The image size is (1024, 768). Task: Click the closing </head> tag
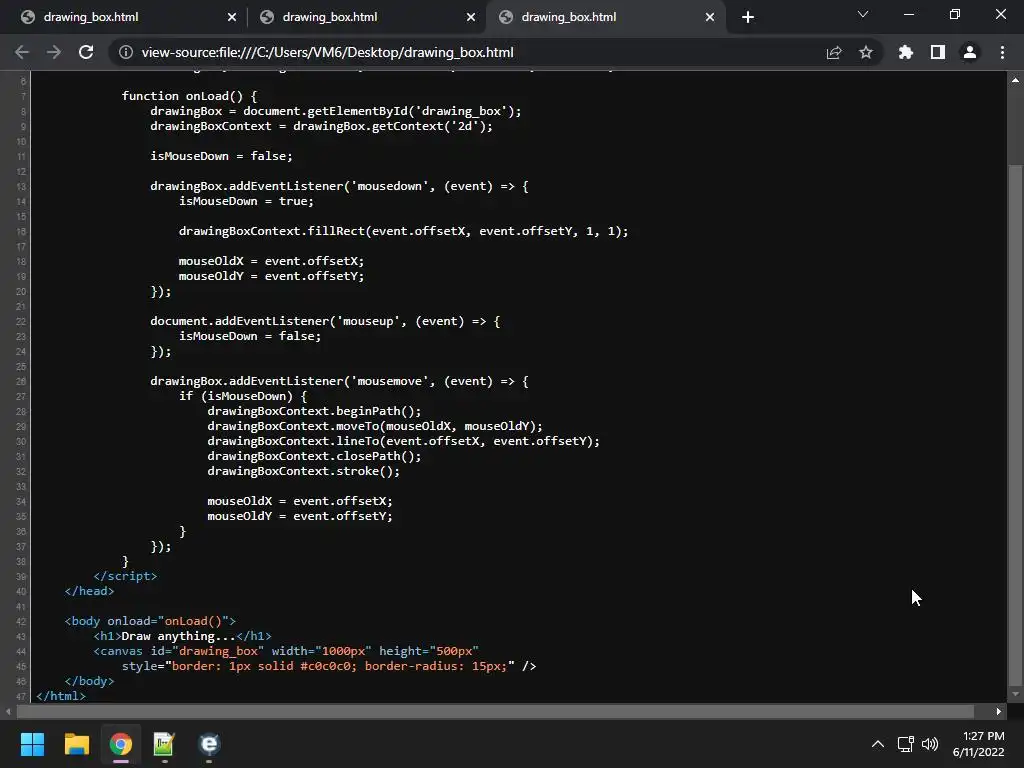click(89, 591)
